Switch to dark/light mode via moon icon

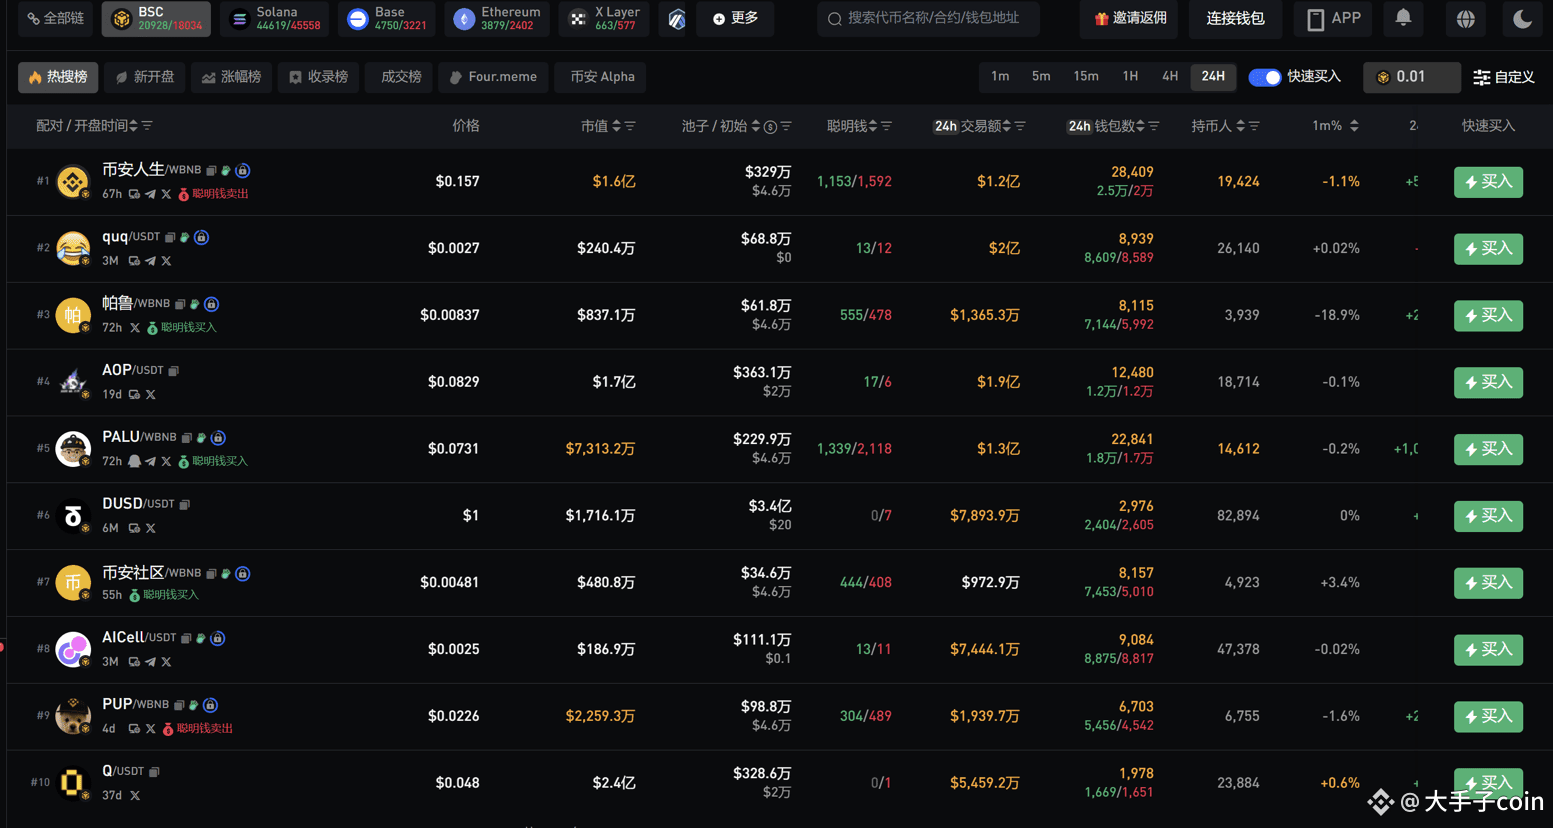tap(1522, 18)
